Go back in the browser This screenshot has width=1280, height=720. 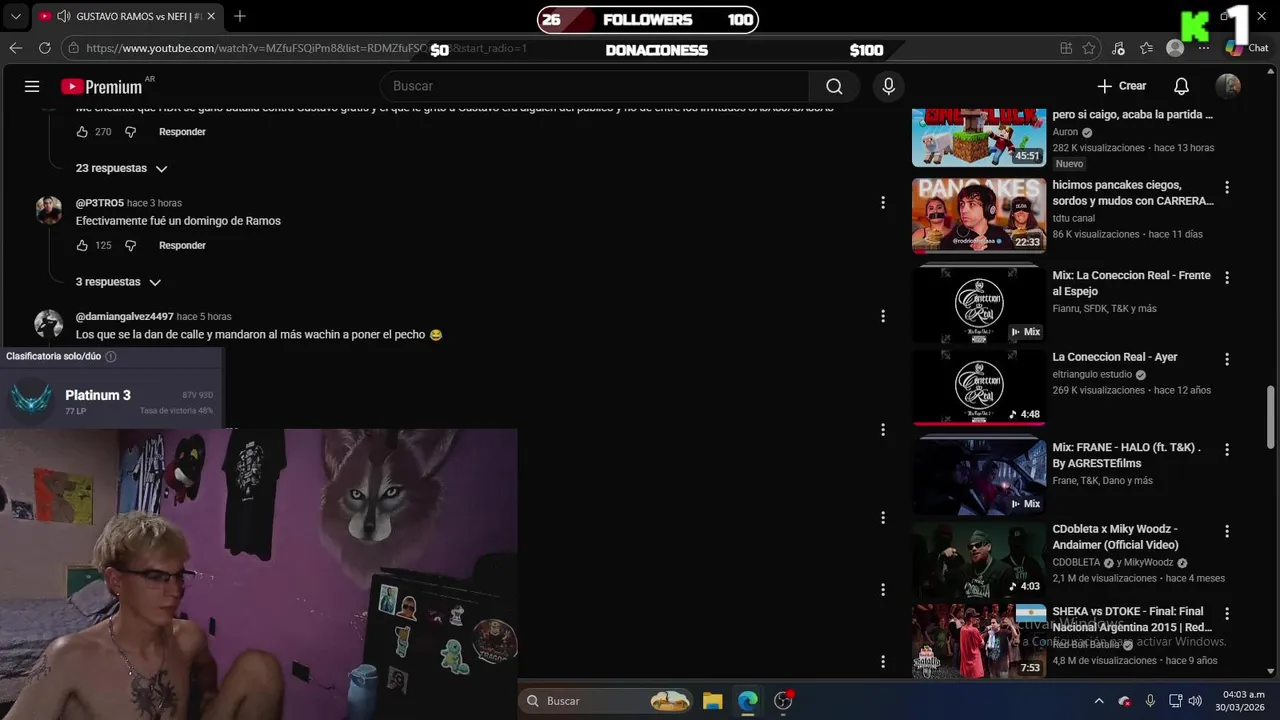coord(16,48)
